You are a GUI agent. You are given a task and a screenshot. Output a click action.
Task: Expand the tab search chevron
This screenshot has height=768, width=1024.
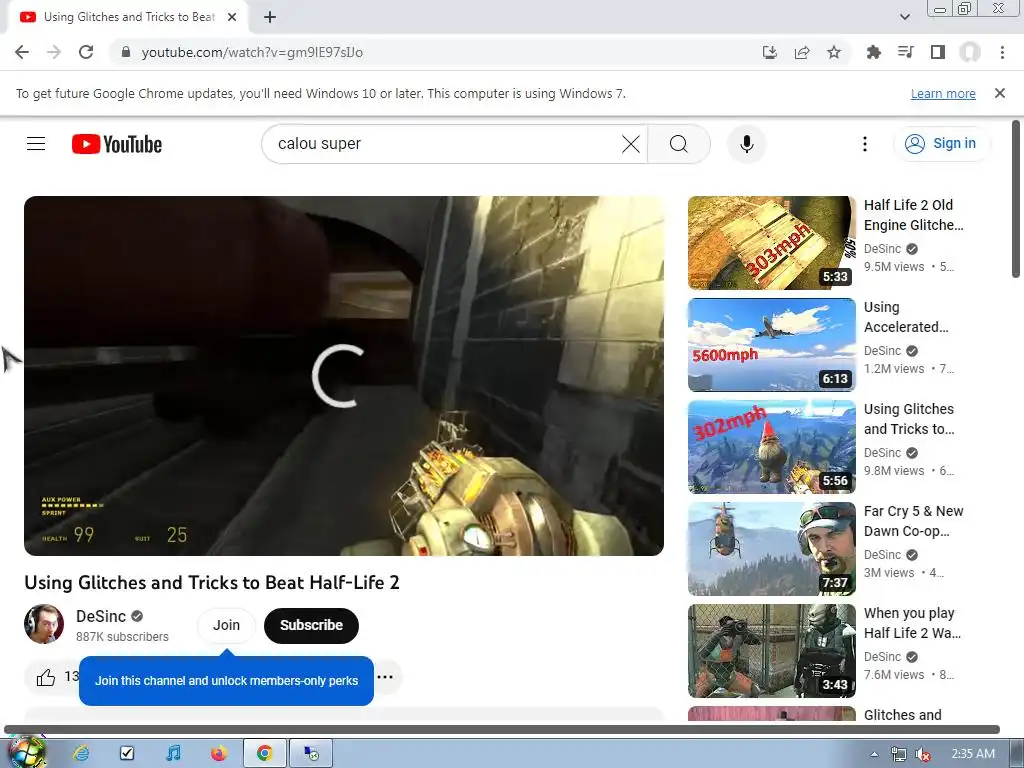click(904, 17)
